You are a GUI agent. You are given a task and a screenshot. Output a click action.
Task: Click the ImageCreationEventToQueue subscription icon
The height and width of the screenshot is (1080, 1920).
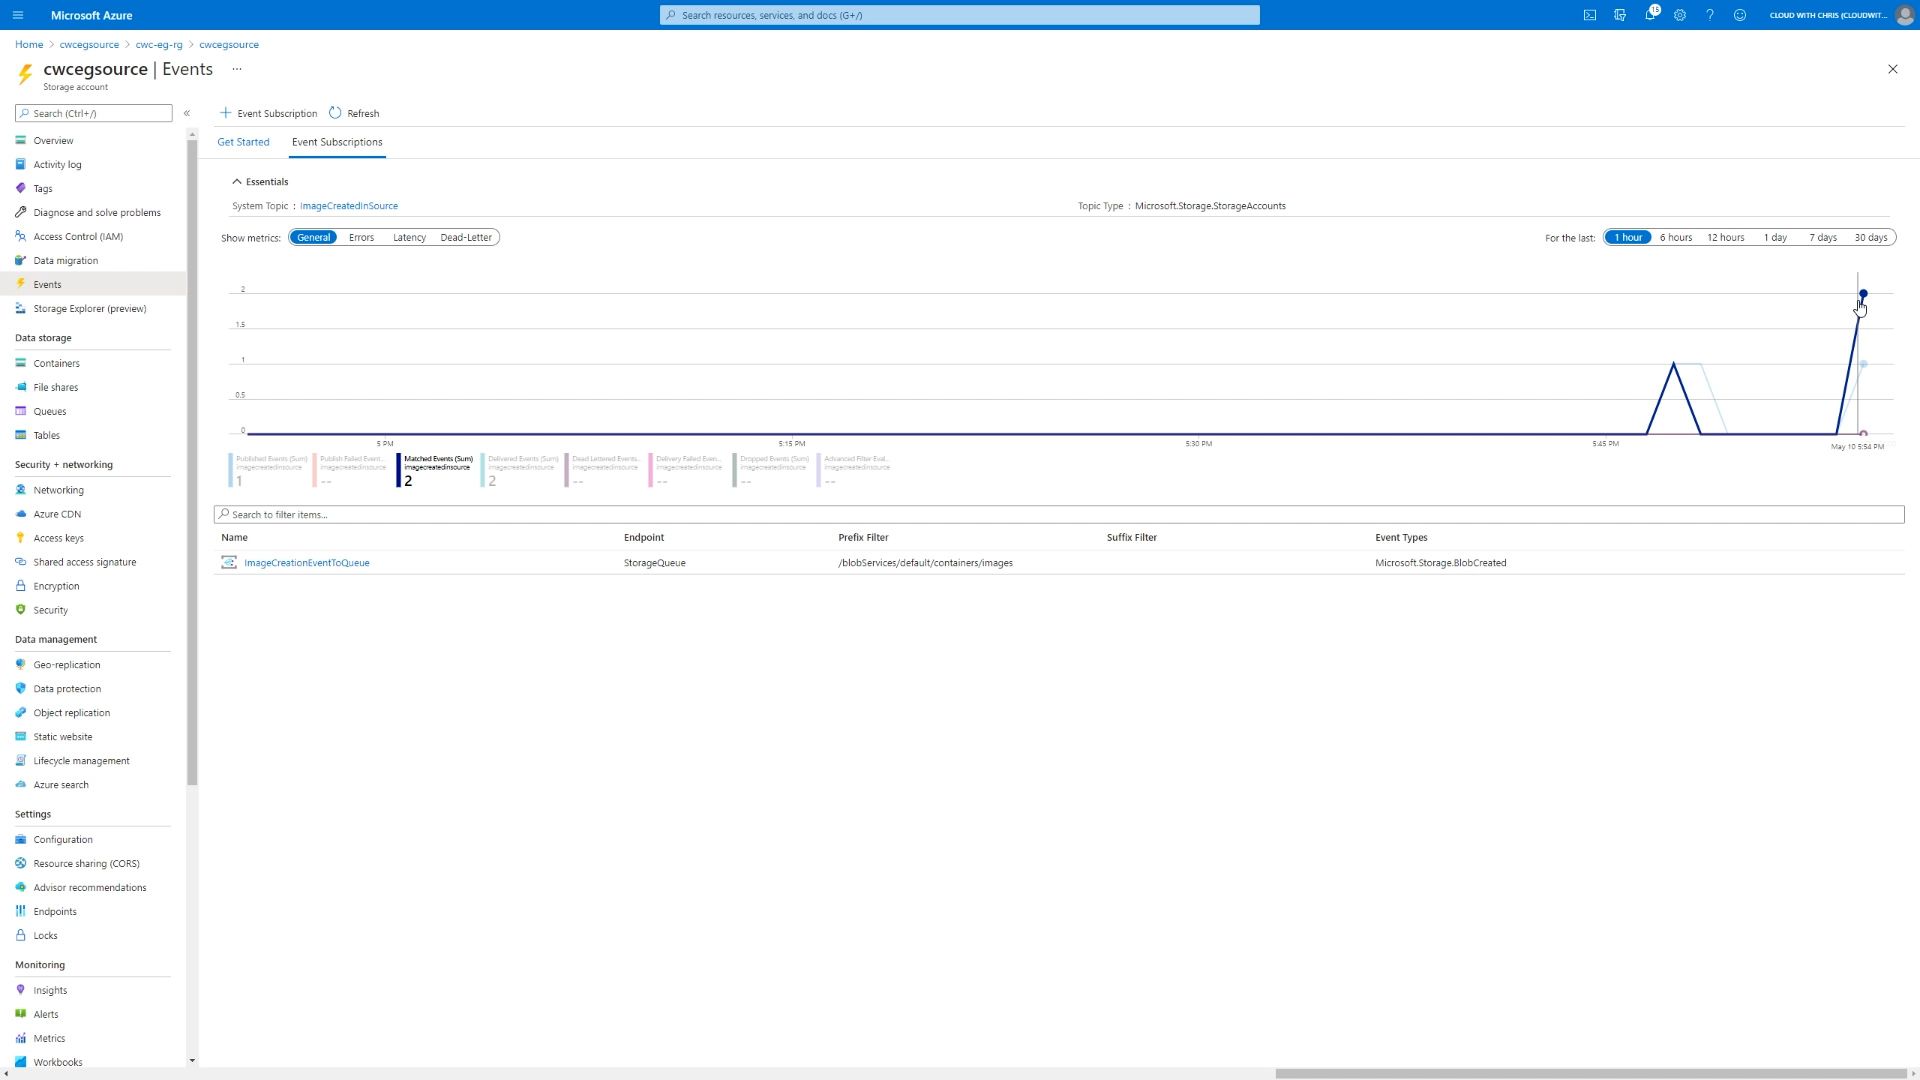click(228, 562)
